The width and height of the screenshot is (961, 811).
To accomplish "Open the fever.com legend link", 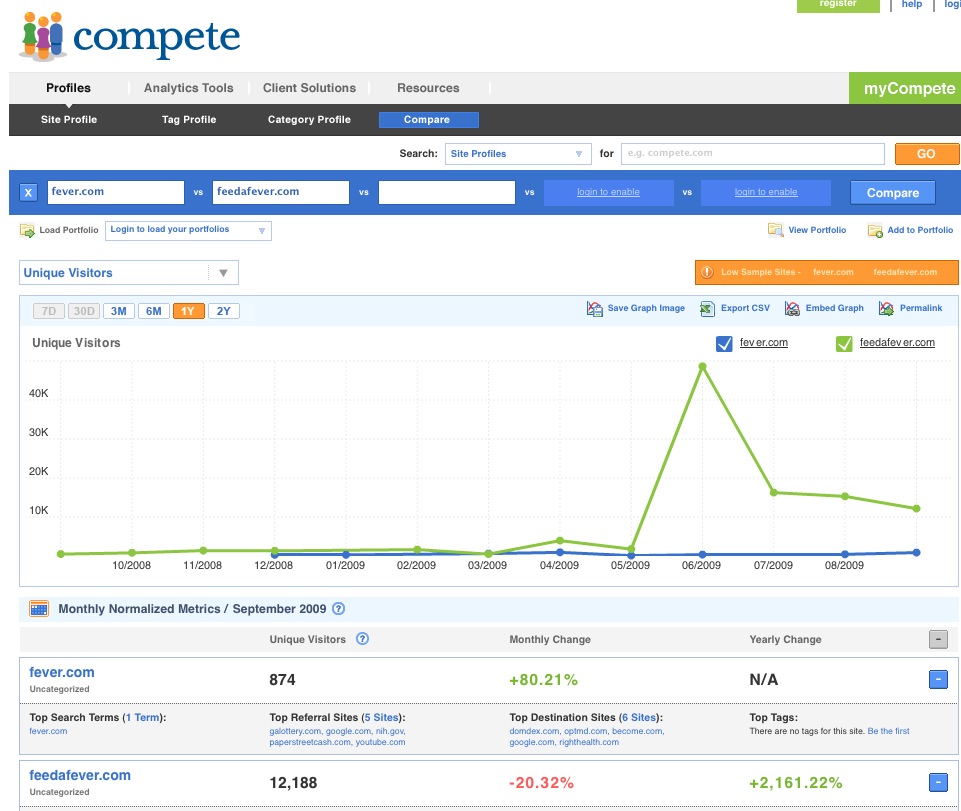I will pos(764,343).
